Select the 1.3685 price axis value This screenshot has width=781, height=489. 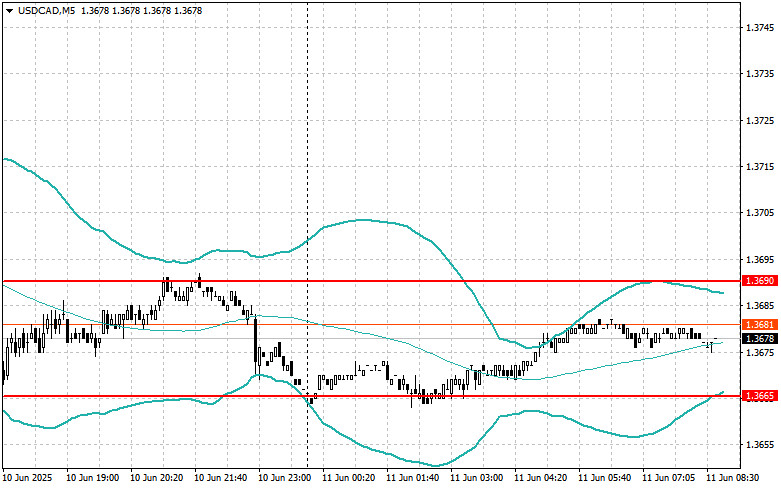[760, 305]
